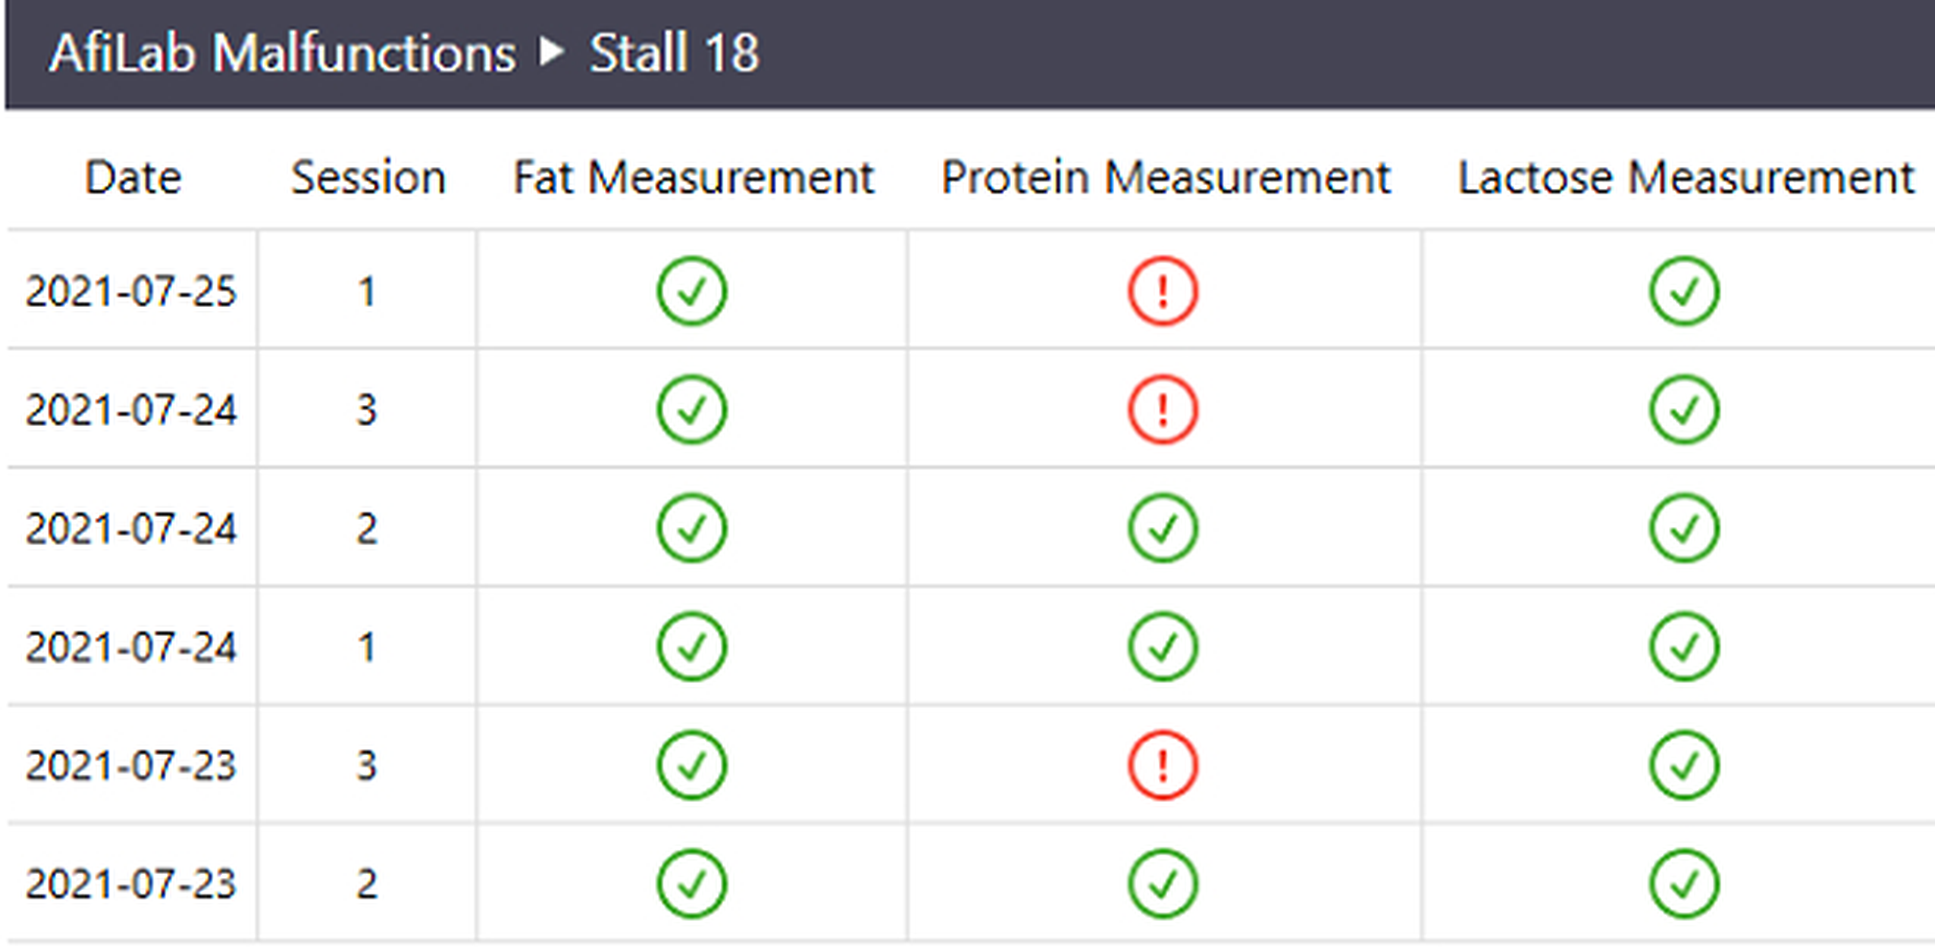Viewport: 1935px width, 947px height.
Task: Click the Fat Measurement column header
Action: pyautogui.click(x=693, y=178)
